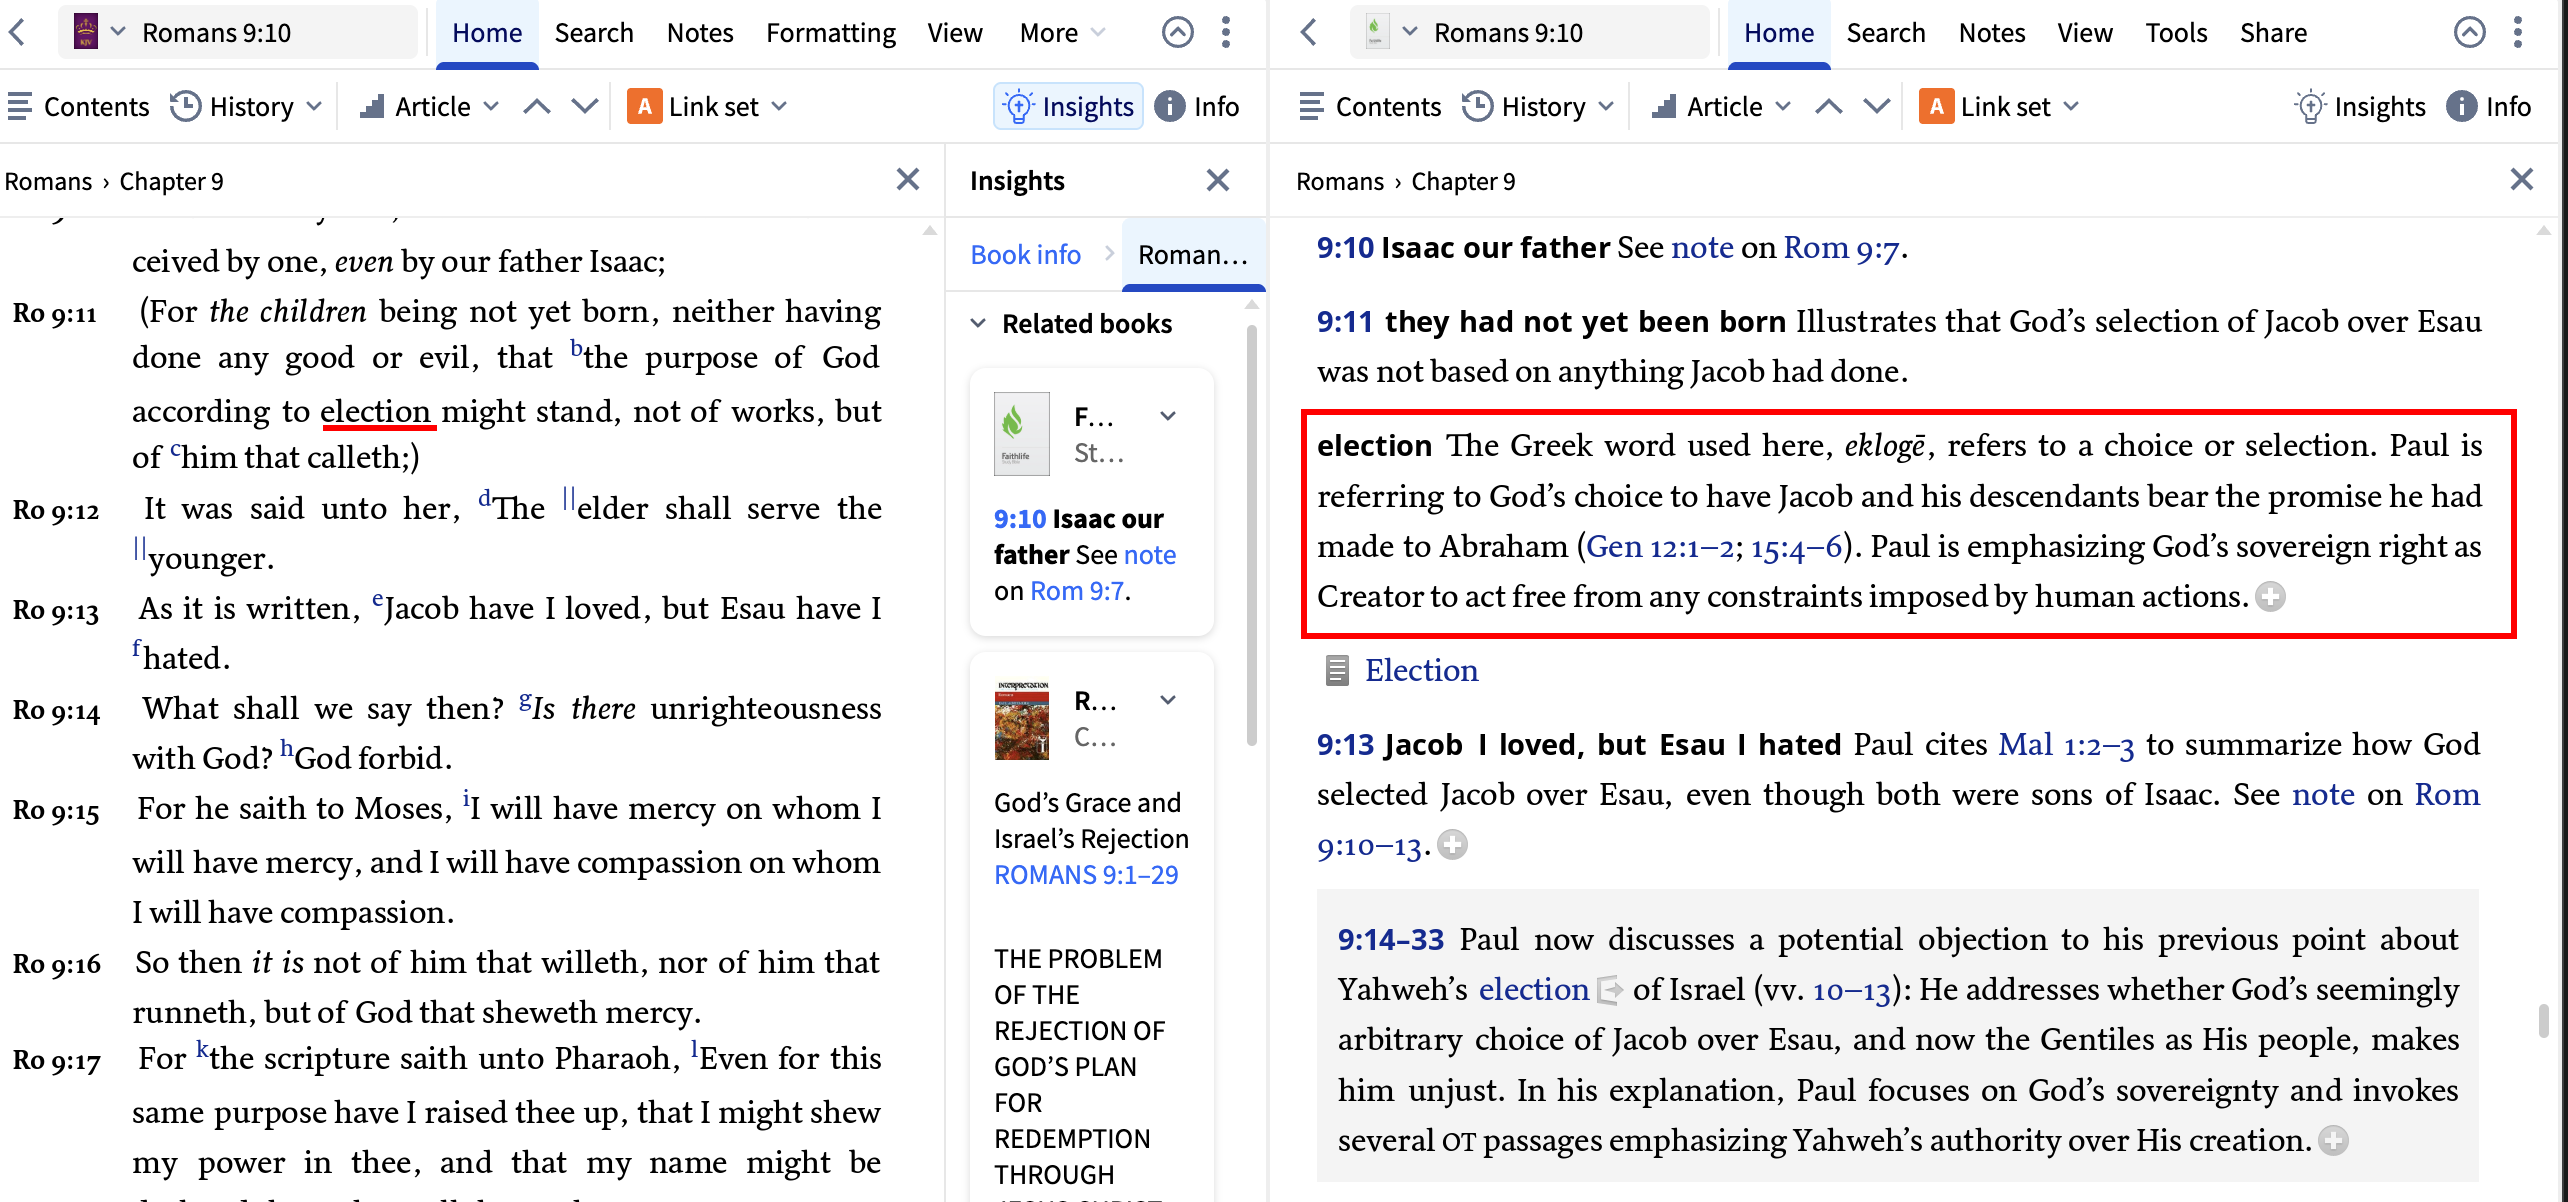Expand Link set dropdown in left panel

(780, 106)
